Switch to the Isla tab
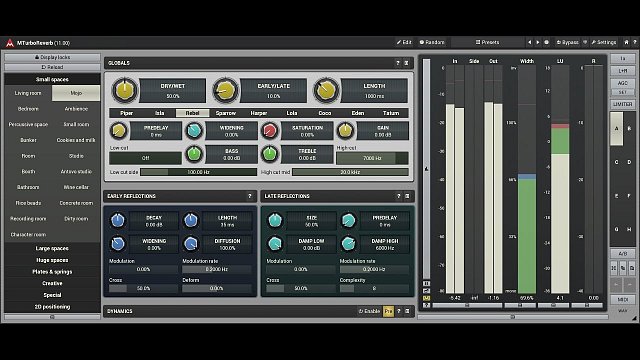This screenshot has height=360, width=640. (x=160, y=113)
